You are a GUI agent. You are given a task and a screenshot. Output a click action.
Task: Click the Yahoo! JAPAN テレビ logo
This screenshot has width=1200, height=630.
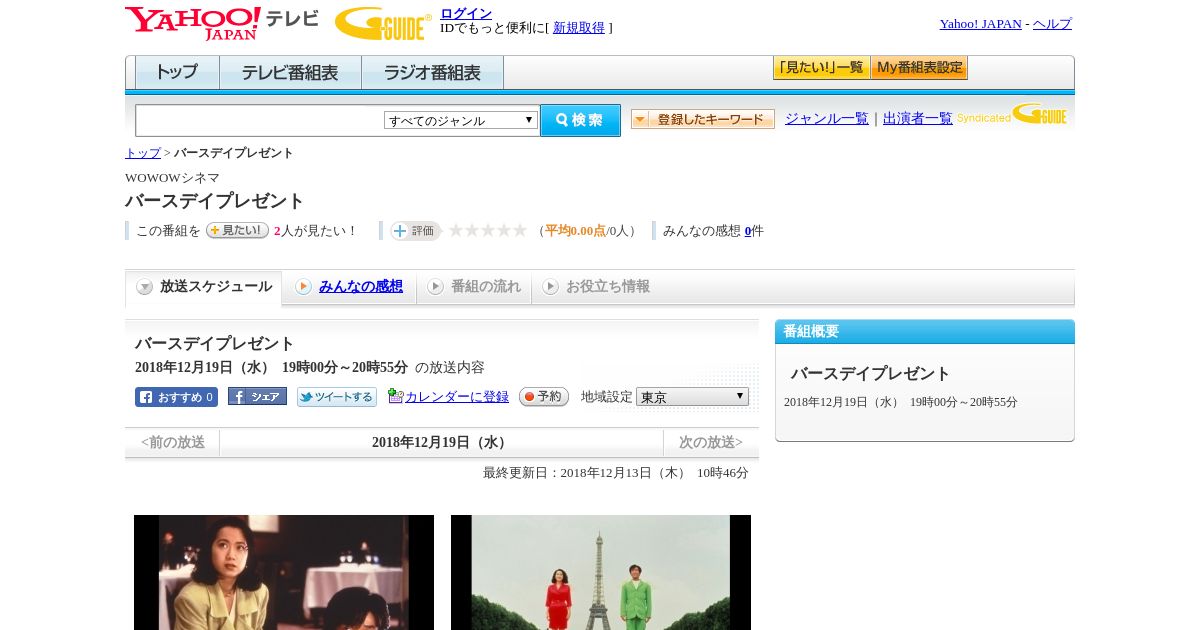tap(222, 23)
